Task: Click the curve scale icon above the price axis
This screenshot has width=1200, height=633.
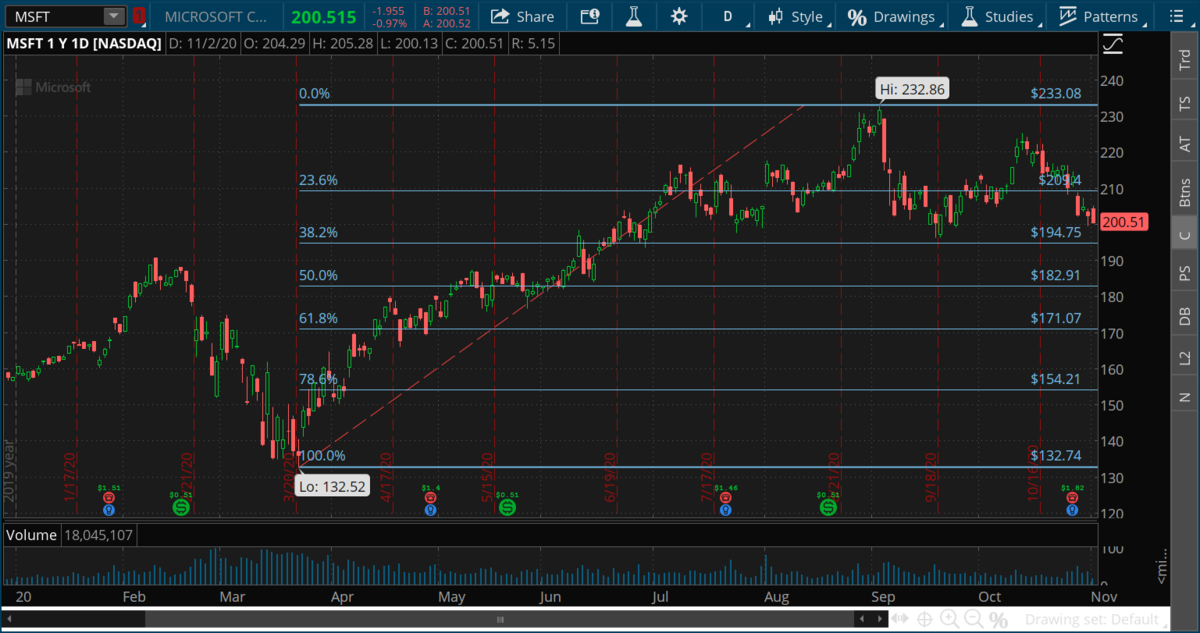Action: [x=1112, y=44]
